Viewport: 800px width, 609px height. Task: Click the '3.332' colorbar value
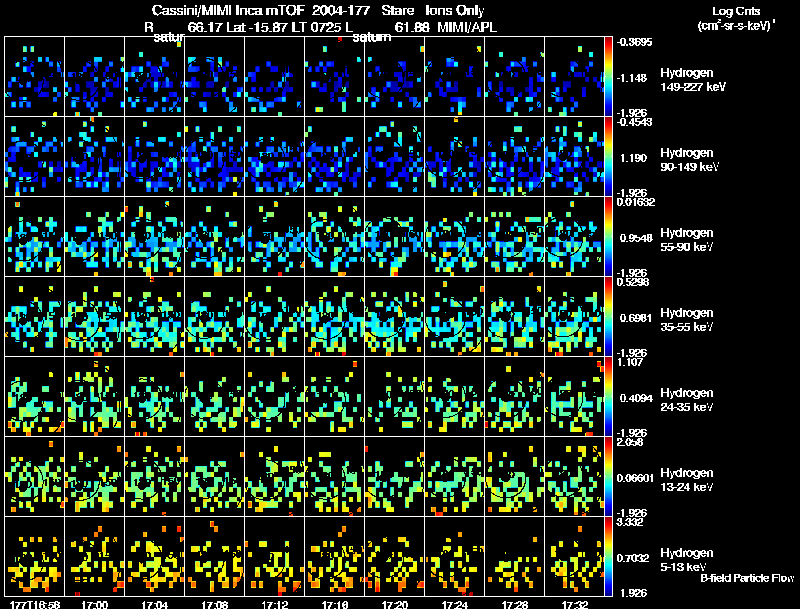pyautogui.click(x=630, y=522)
